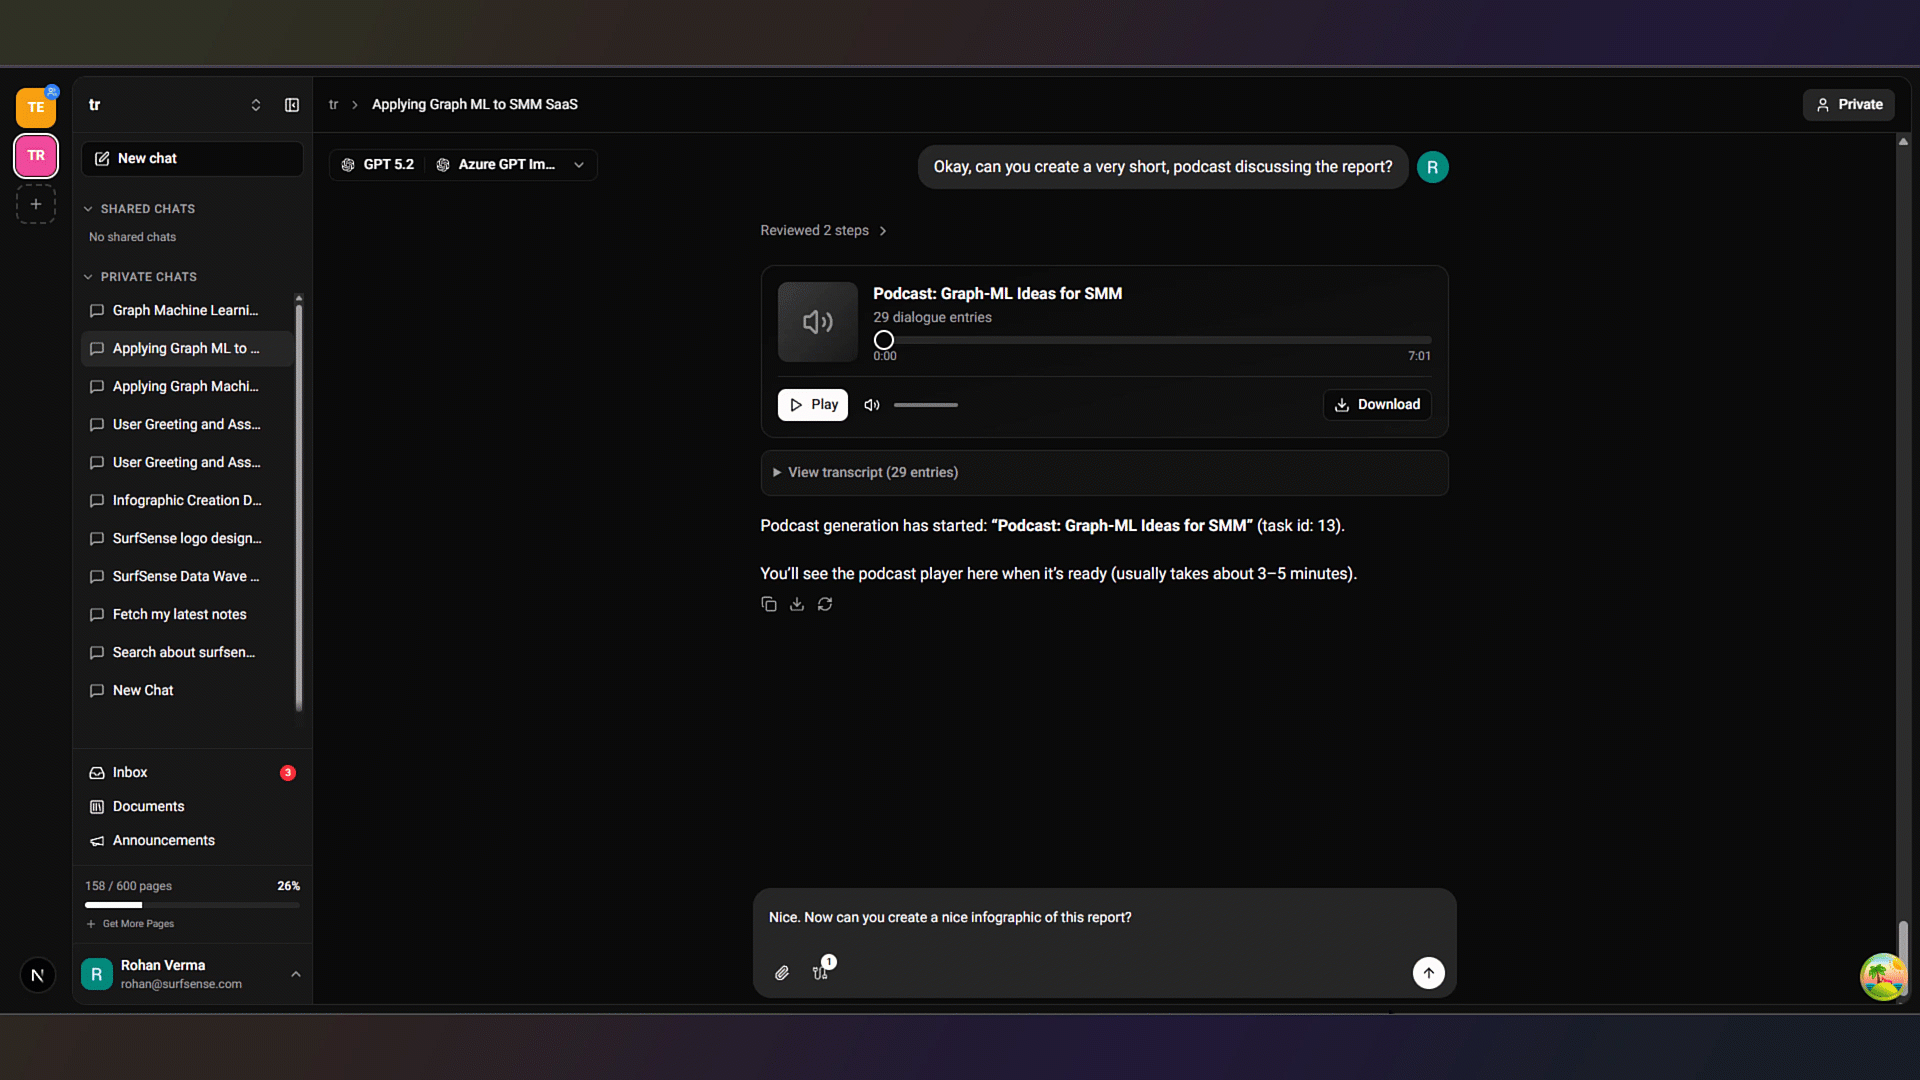
Task: Toggle the Private visibility button
Action: point(1848,105)
